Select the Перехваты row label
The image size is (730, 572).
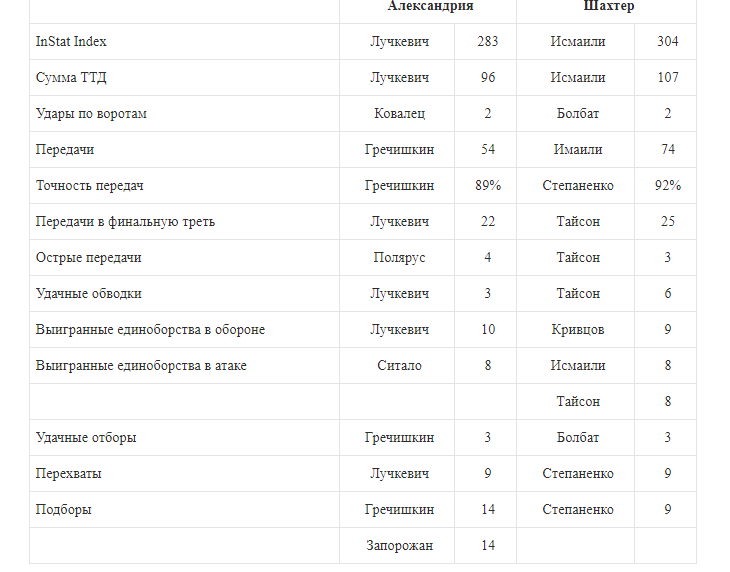point(69,474)
